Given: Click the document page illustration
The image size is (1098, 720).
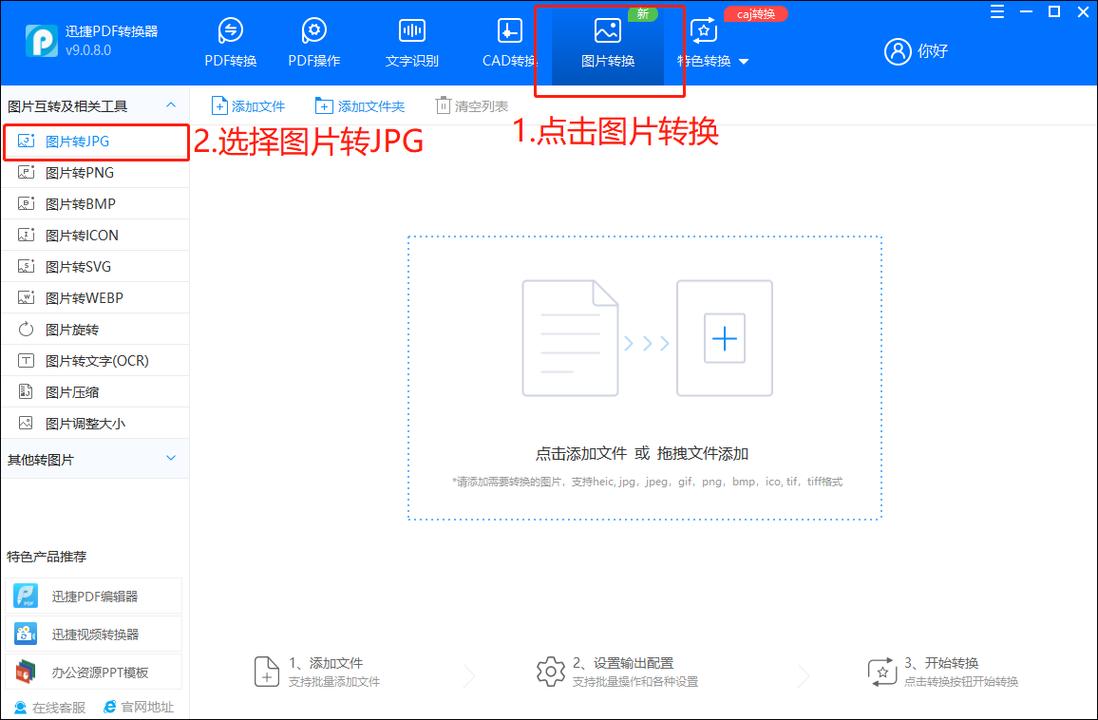Looking at the screenshot, I should [x=570, y=338].
